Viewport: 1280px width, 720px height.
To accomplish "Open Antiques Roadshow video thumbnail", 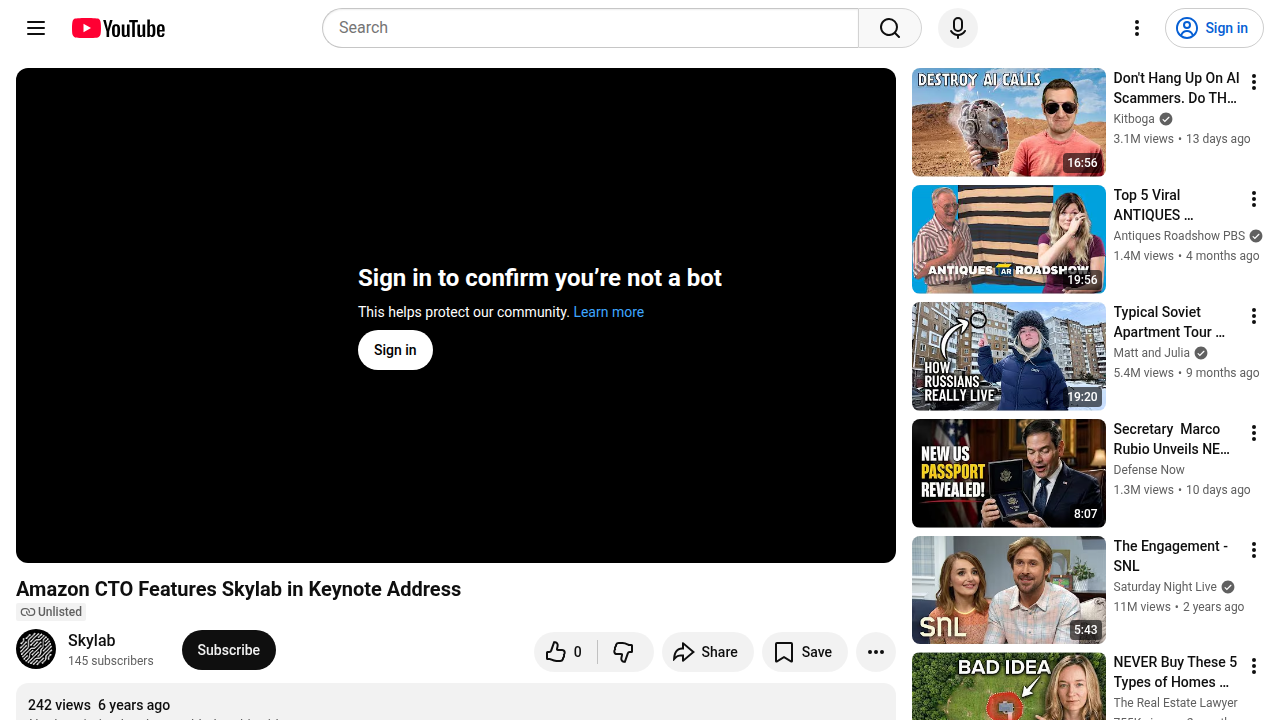I will (1009, 239).
